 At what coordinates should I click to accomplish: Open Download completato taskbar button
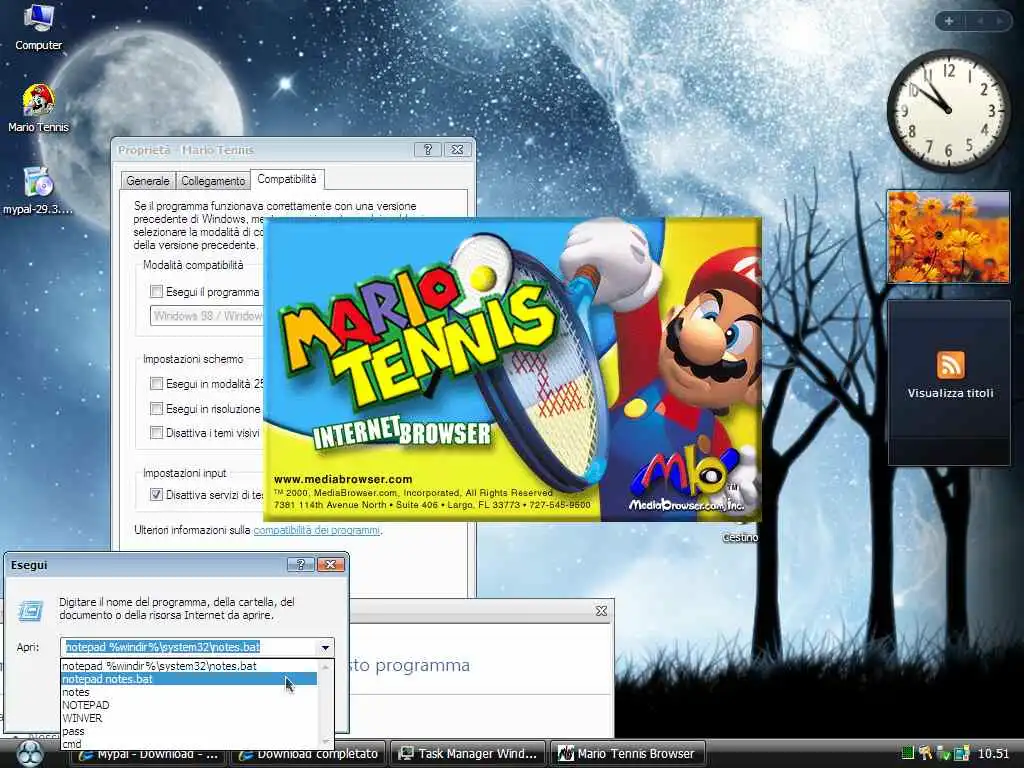click(x=308, y=754)
